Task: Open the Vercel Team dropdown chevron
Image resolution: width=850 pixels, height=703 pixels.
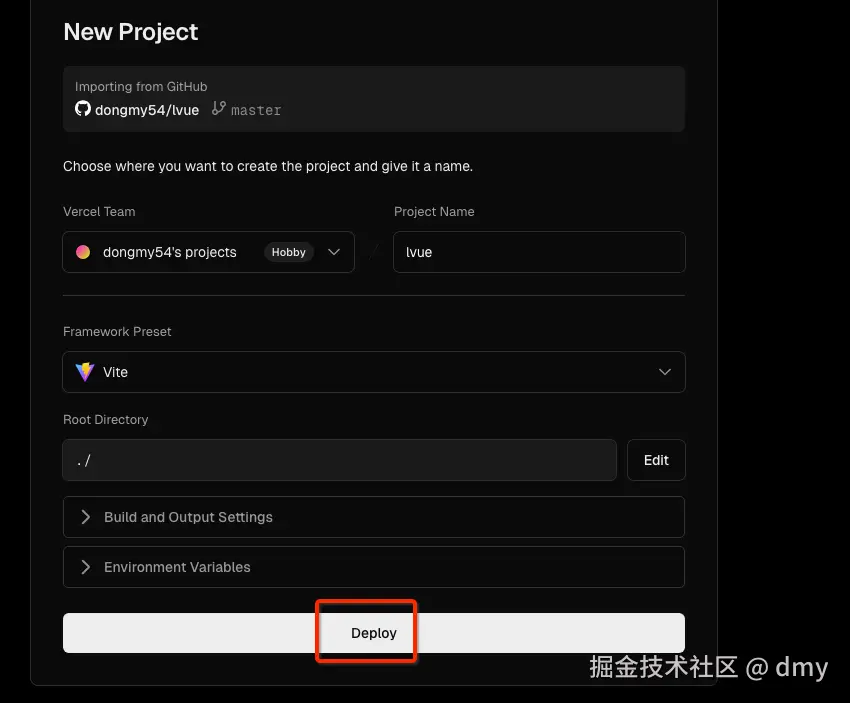Action: pos(334,252)
